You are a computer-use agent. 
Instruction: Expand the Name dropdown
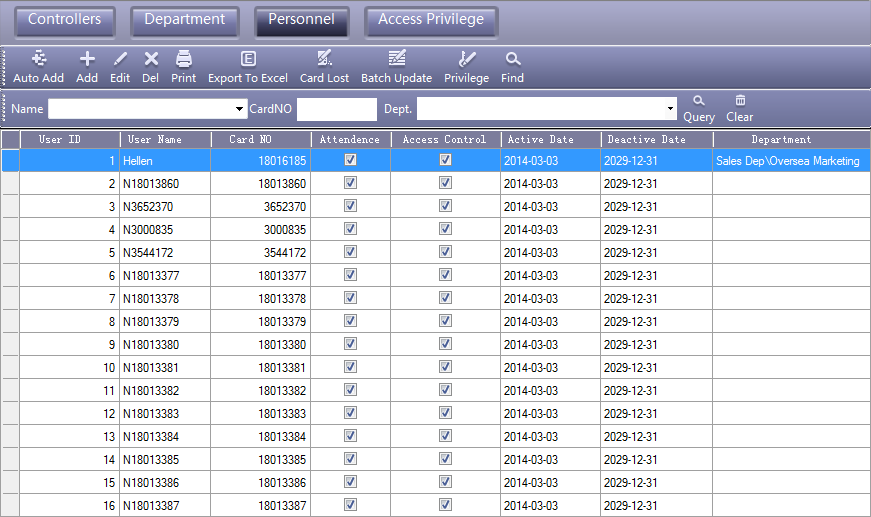click(239, 109)
